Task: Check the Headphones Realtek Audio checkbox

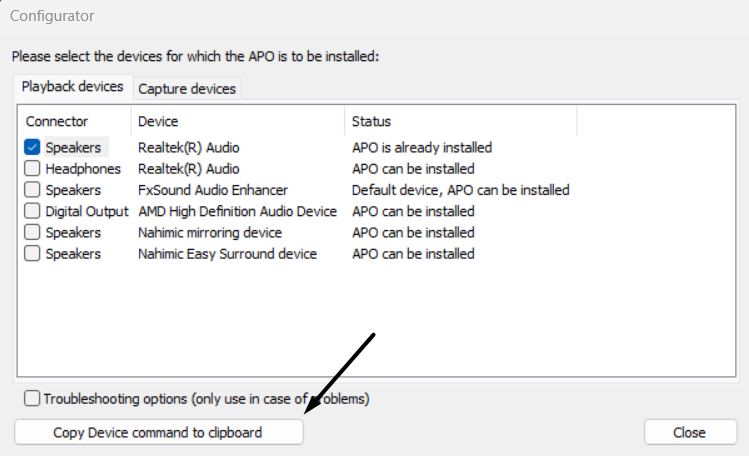Action: [32, 169]
